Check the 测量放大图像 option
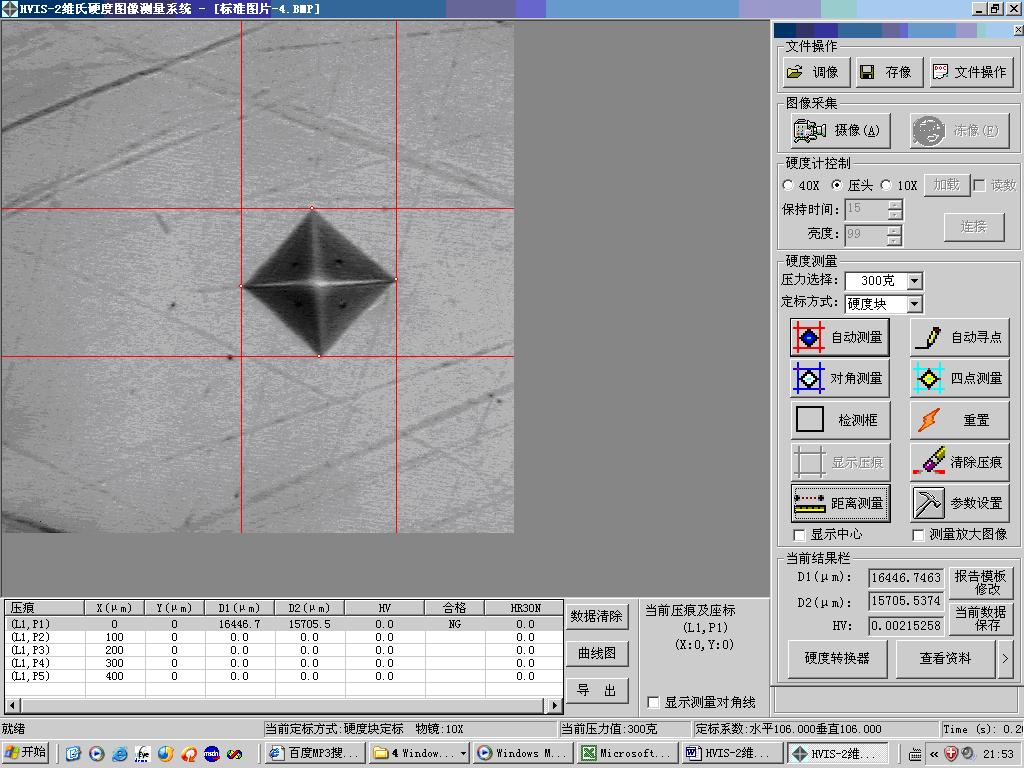The width and height of the screenshot is (1024, 768). tap(918, 535)
